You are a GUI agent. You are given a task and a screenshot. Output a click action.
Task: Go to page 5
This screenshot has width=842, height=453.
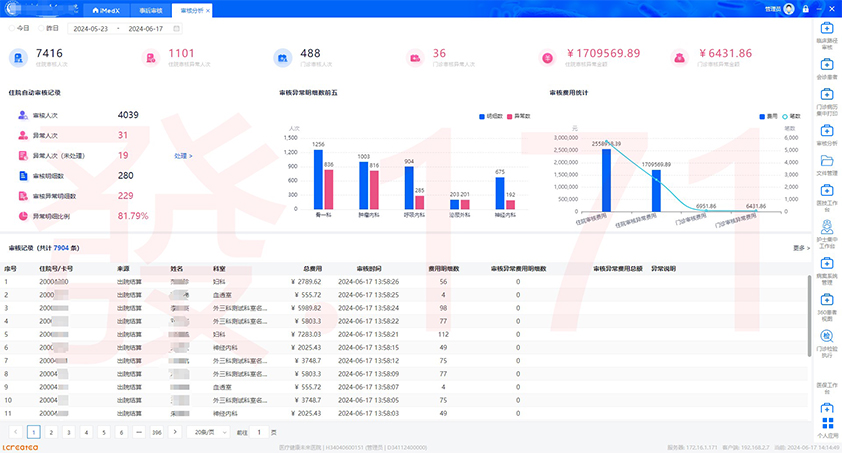(x=104, y=432)
